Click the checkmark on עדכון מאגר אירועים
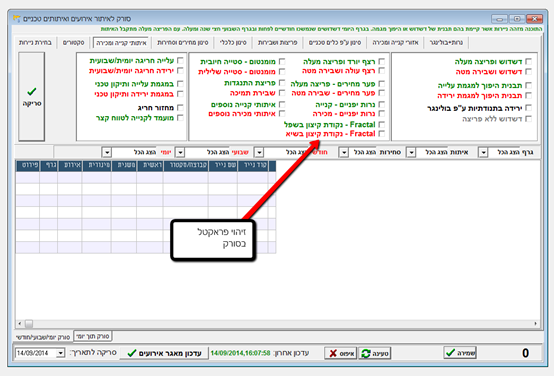Image resolution: width=554 pixels, height=376 pixels. click(x=132, y=353)
